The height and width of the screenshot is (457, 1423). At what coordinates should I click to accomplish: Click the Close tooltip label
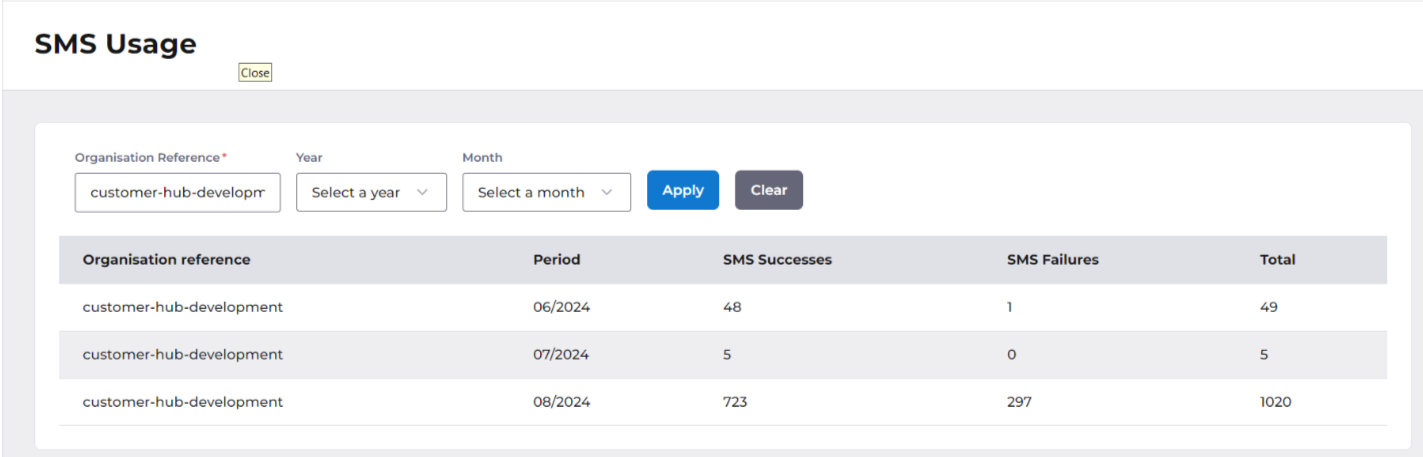pyautogui.click(x=255, y=73)
